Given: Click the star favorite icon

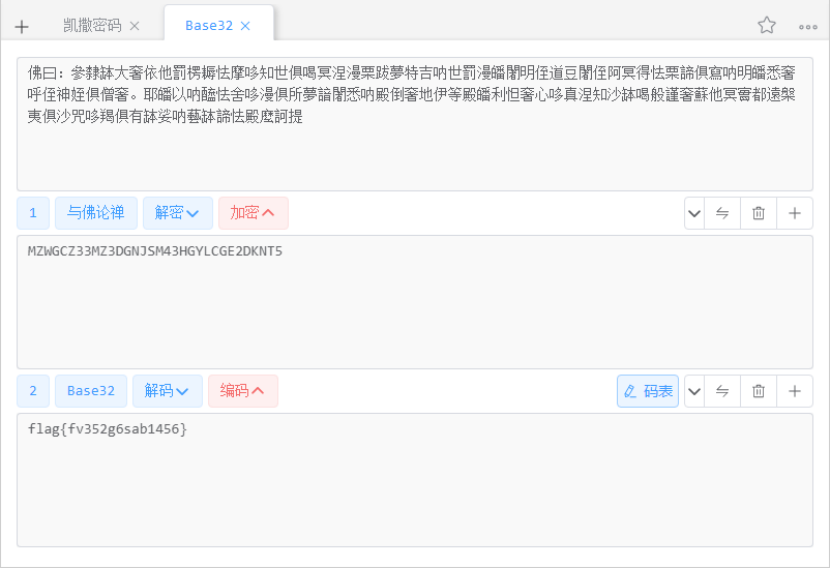Looking at the screenshot, I should [767, 26].
